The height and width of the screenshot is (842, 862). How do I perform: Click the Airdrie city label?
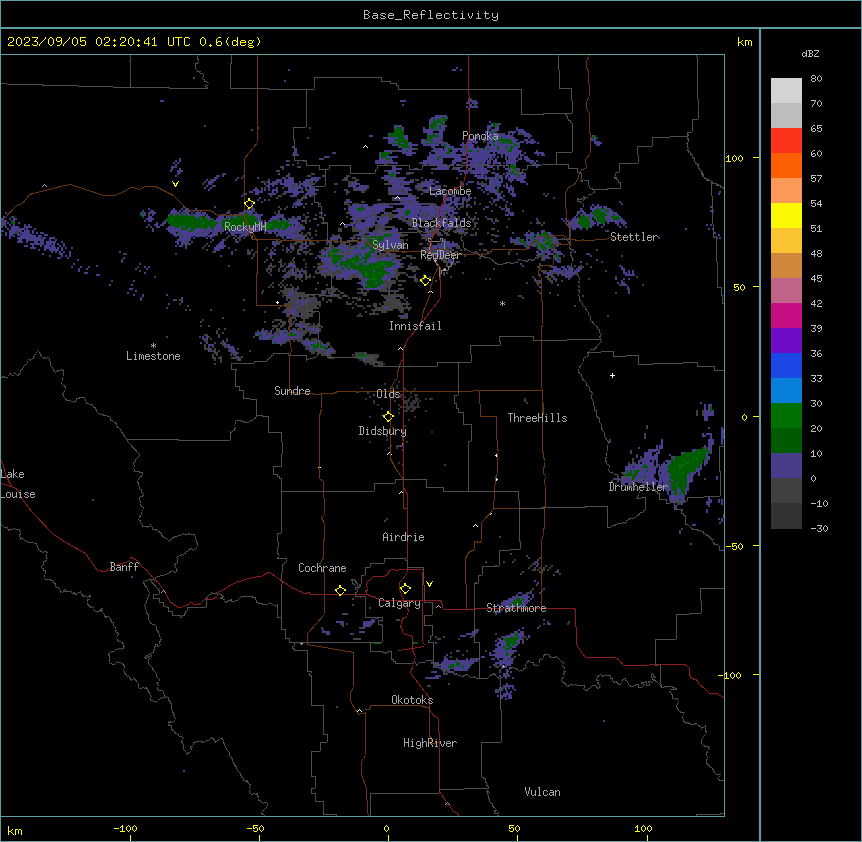coord(404,537)
